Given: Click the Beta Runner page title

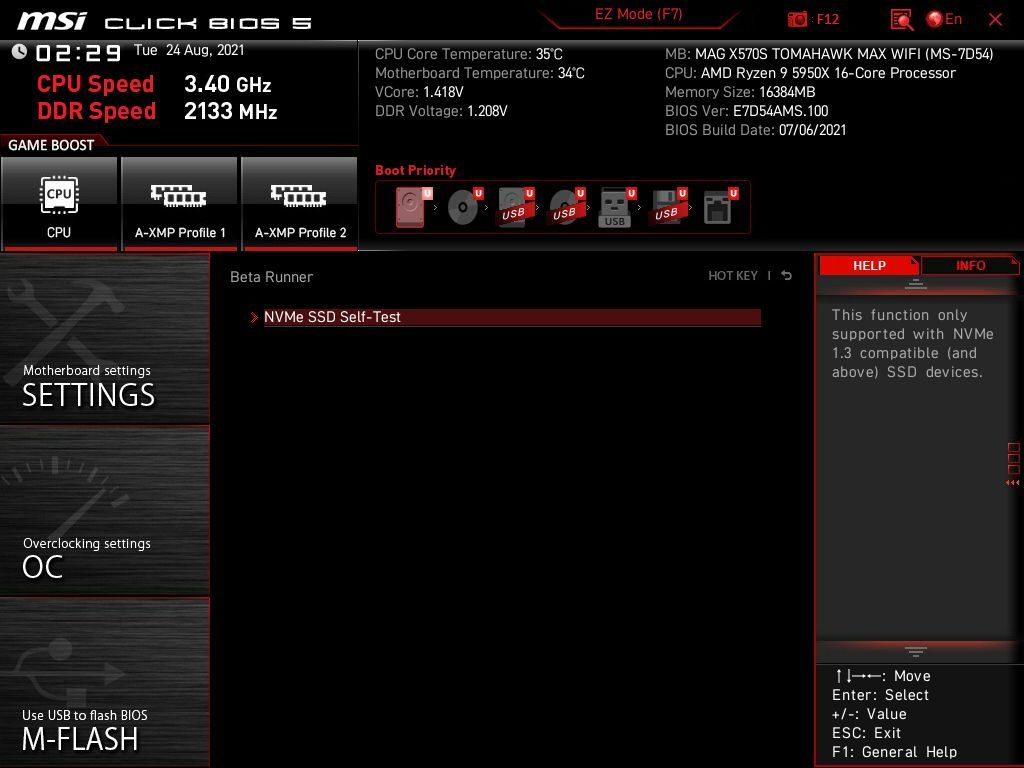Looking at the screenshot, I should [x=271, y=277].
